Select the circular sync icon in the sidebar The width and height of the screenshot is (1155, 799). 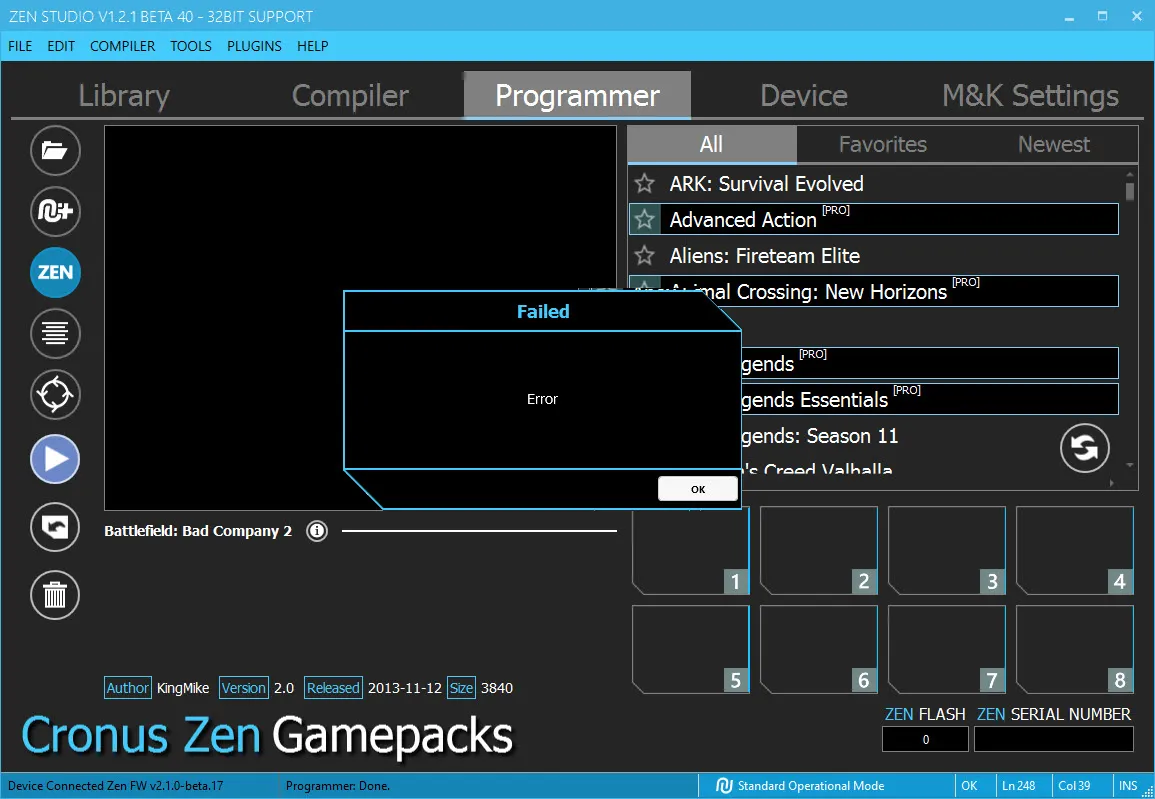click(55, 394)
